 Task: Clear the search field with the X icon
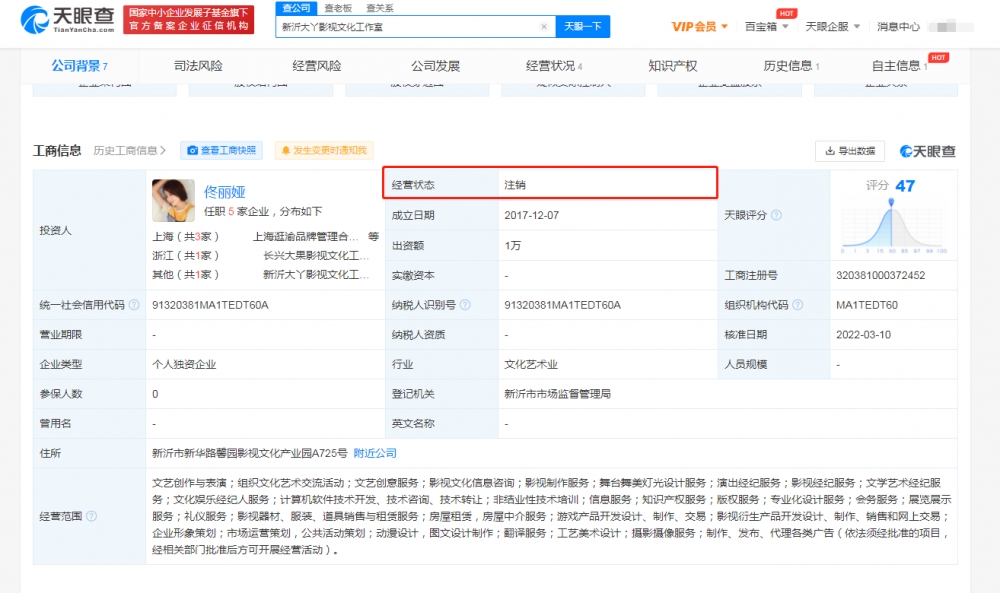tap(544, 27)
